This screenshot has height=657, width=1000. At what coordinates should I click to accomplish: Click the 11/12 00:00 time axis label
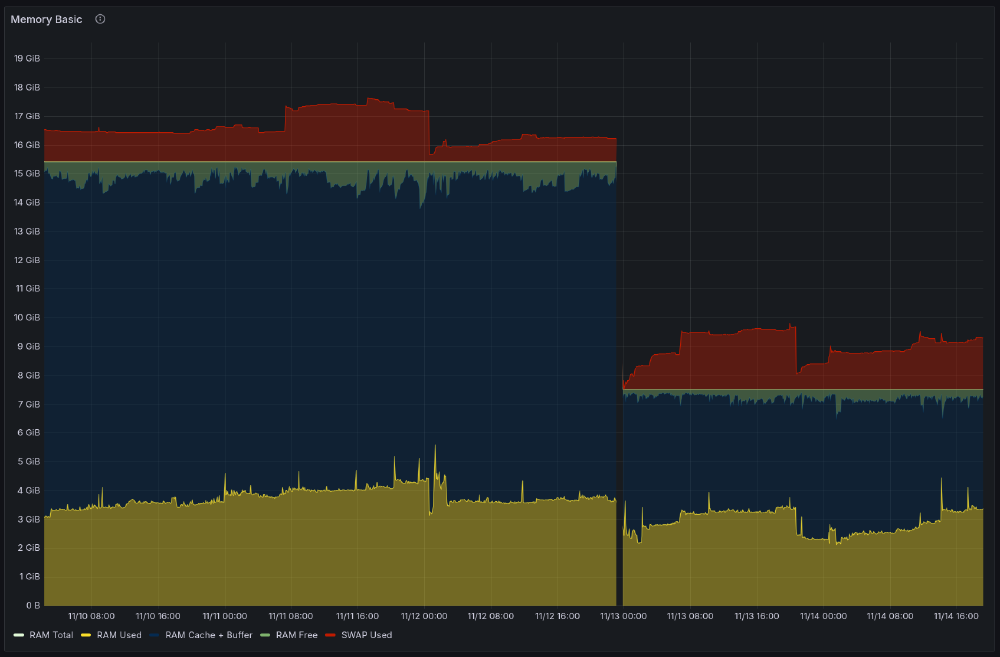pyautogui.click(x=424, y=616)
